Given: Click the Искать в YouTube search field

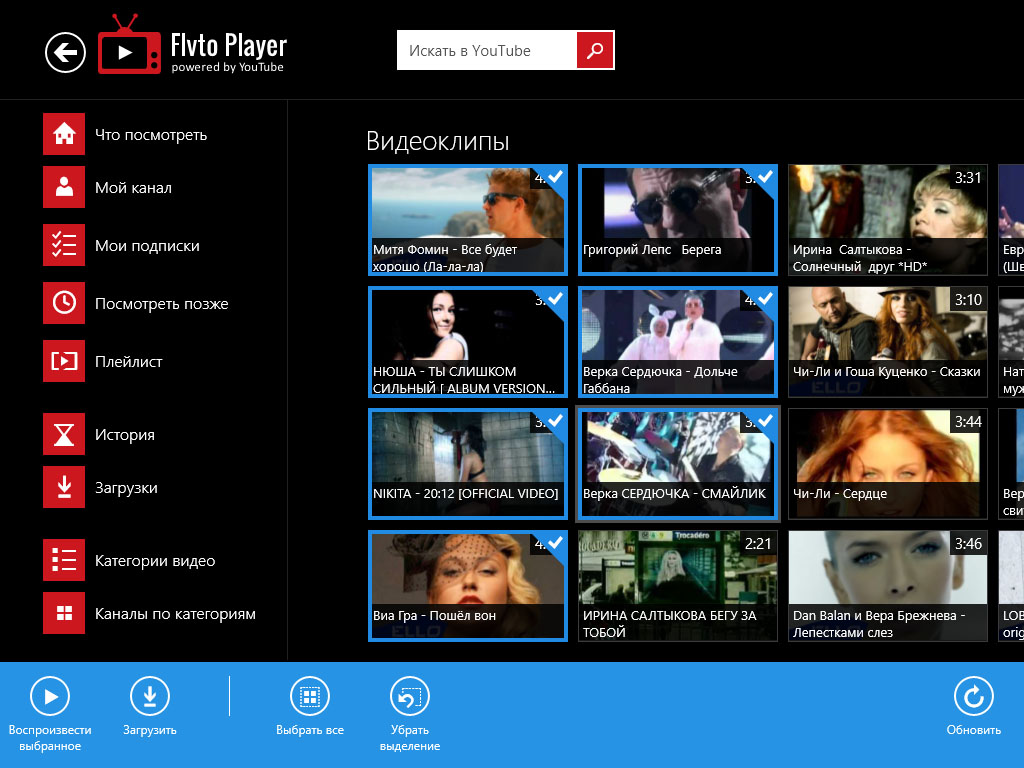Looking at the screenshot, I should tap(487, 50).
